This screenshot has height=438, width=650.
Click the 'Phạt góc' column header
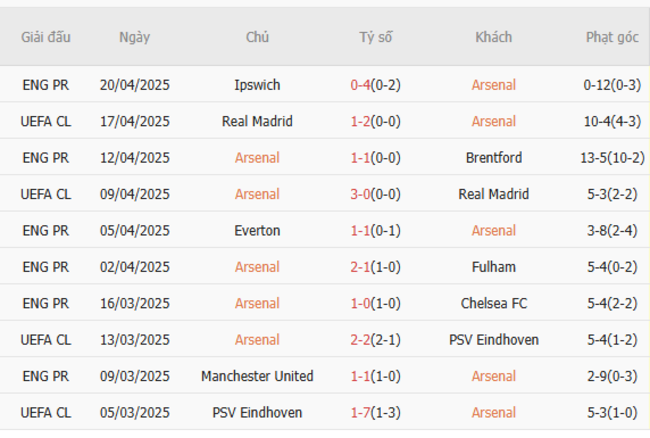(612, 38)
